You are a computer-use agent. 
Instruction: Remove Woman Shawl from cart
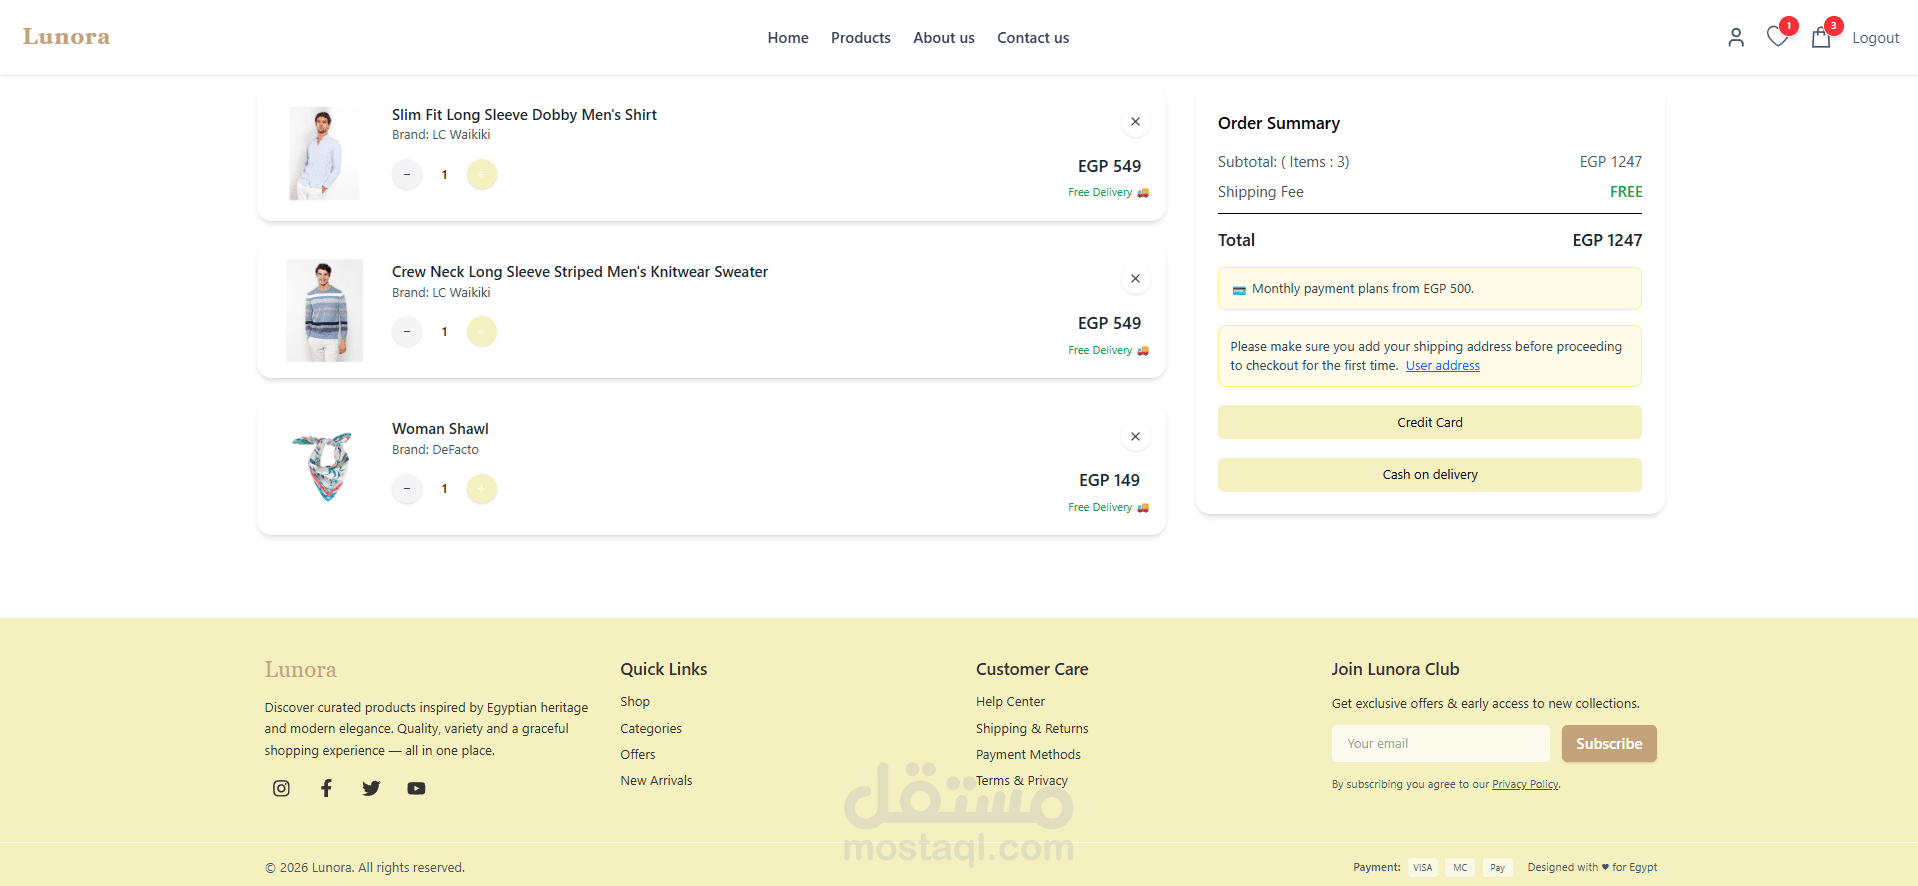point(1135,437)
